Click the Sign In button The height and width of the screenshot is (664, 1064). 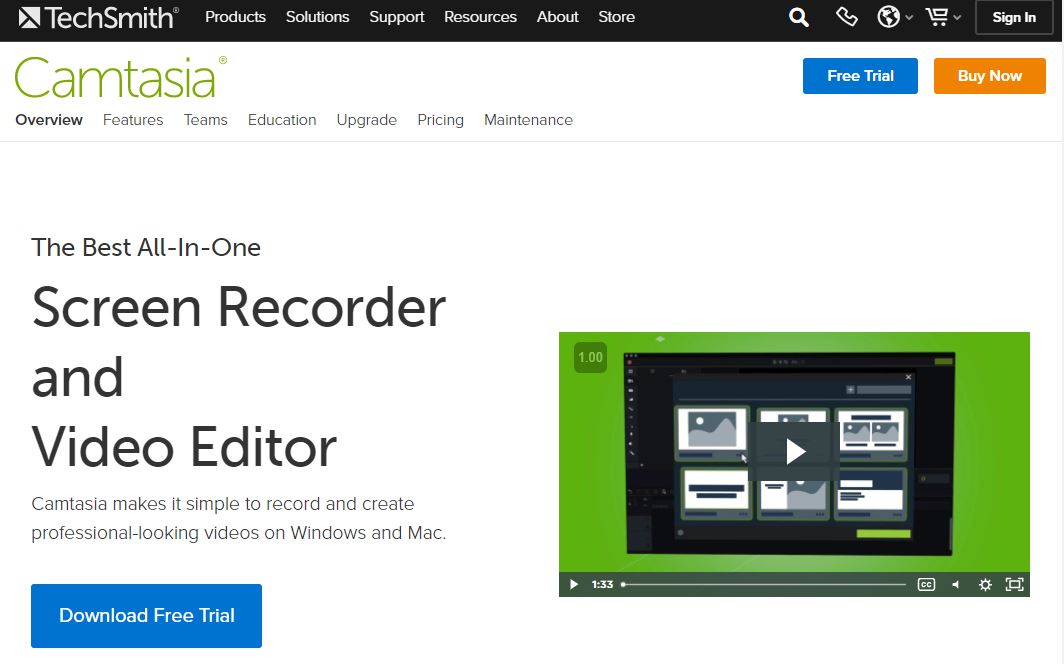[x=1014, y=18]
